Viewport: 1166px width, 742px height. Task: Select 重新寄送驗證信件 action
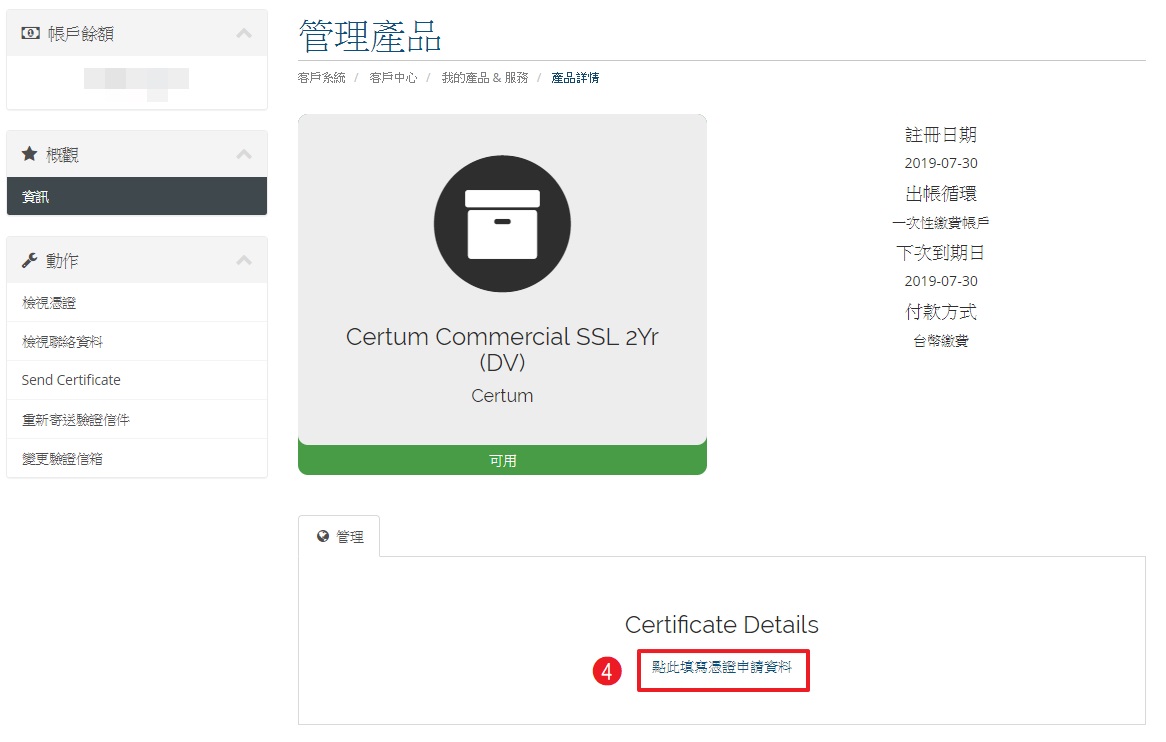(137, 419)
